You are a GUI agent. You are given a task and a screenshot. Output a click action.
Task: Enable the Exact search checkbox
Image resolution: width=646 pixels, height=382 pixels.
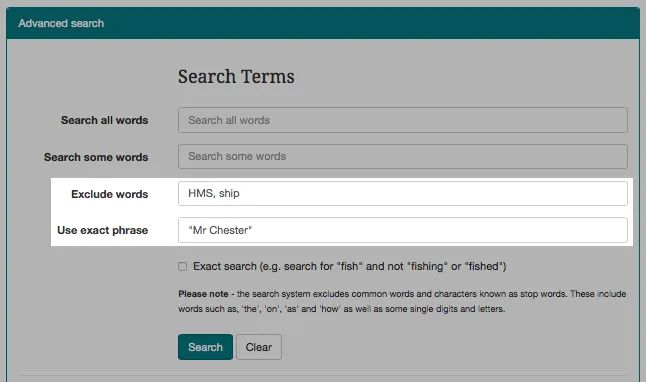[183, 267]
